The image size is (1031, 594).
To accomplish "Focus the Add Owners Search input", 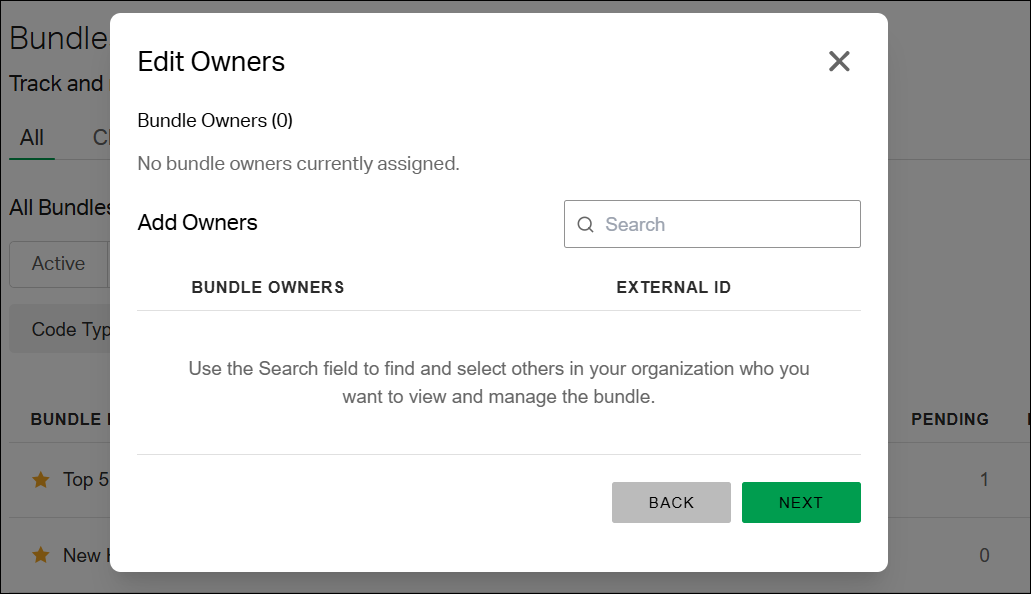I will [x=712, y=224].
